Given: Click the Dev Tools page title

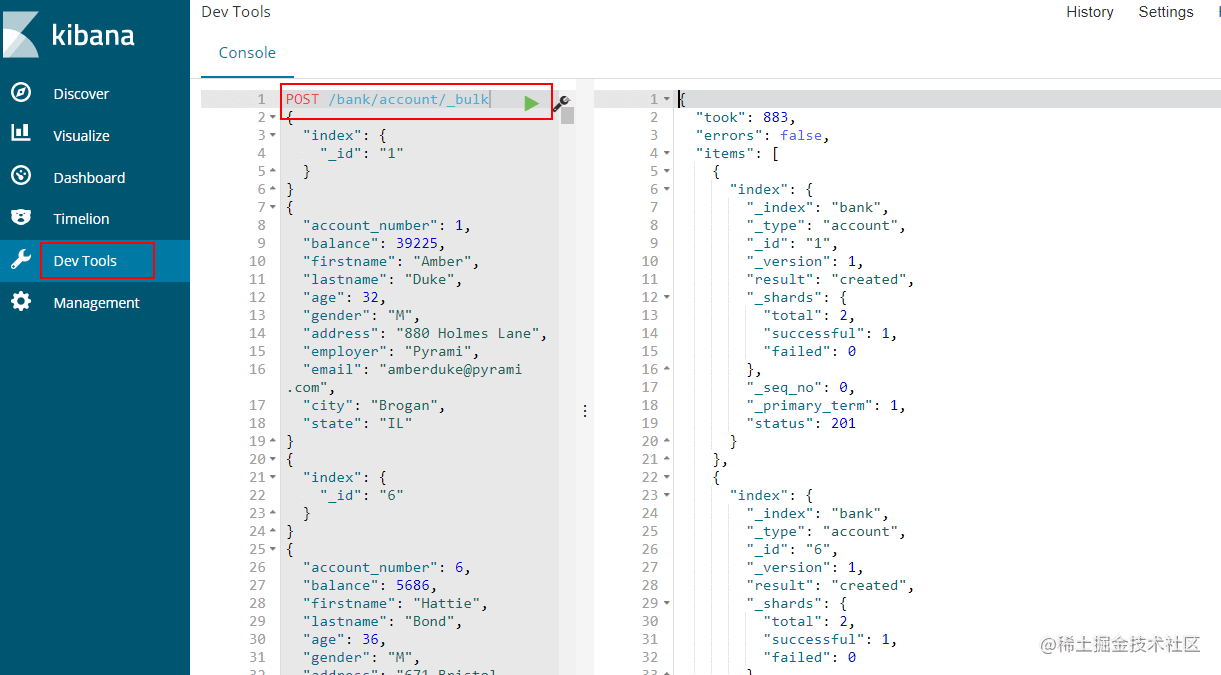Looking at the screenshot, I should click(236, 12).
